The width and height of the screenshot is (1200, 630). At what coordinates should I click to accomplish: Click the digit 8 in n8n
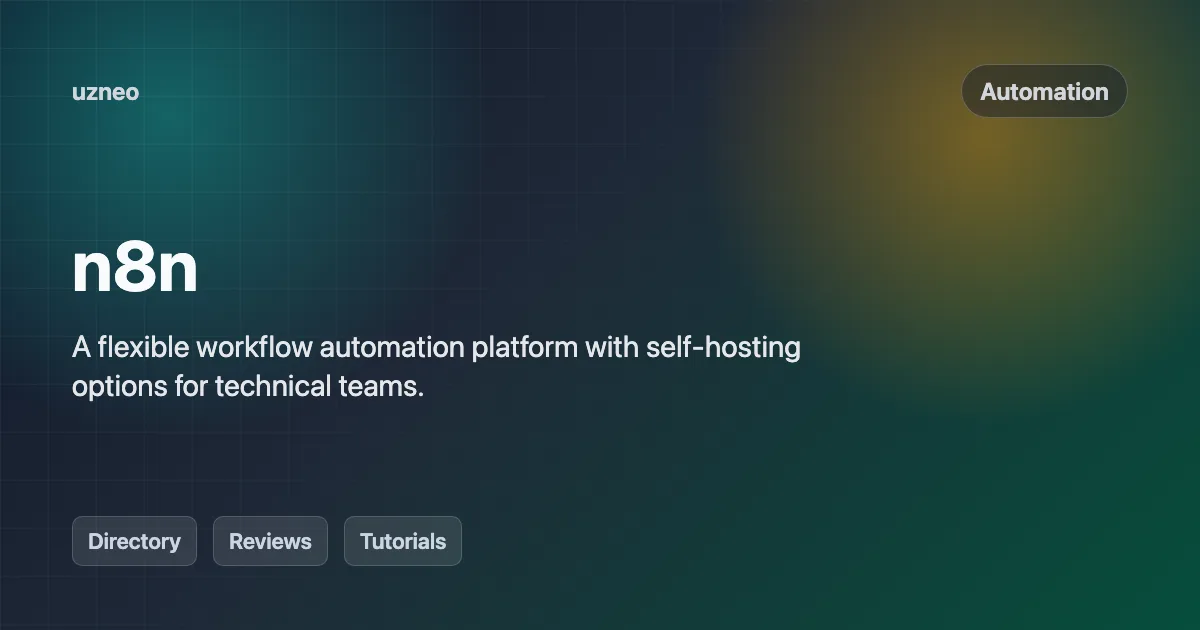click(135, 269)
